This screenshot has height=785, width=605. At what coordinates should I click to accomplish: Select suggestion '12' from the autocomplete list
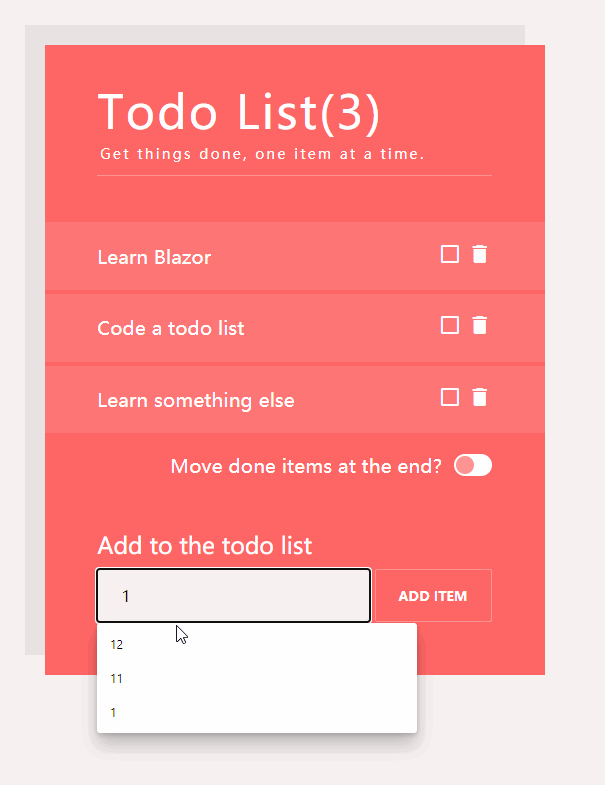coord(117,645)
